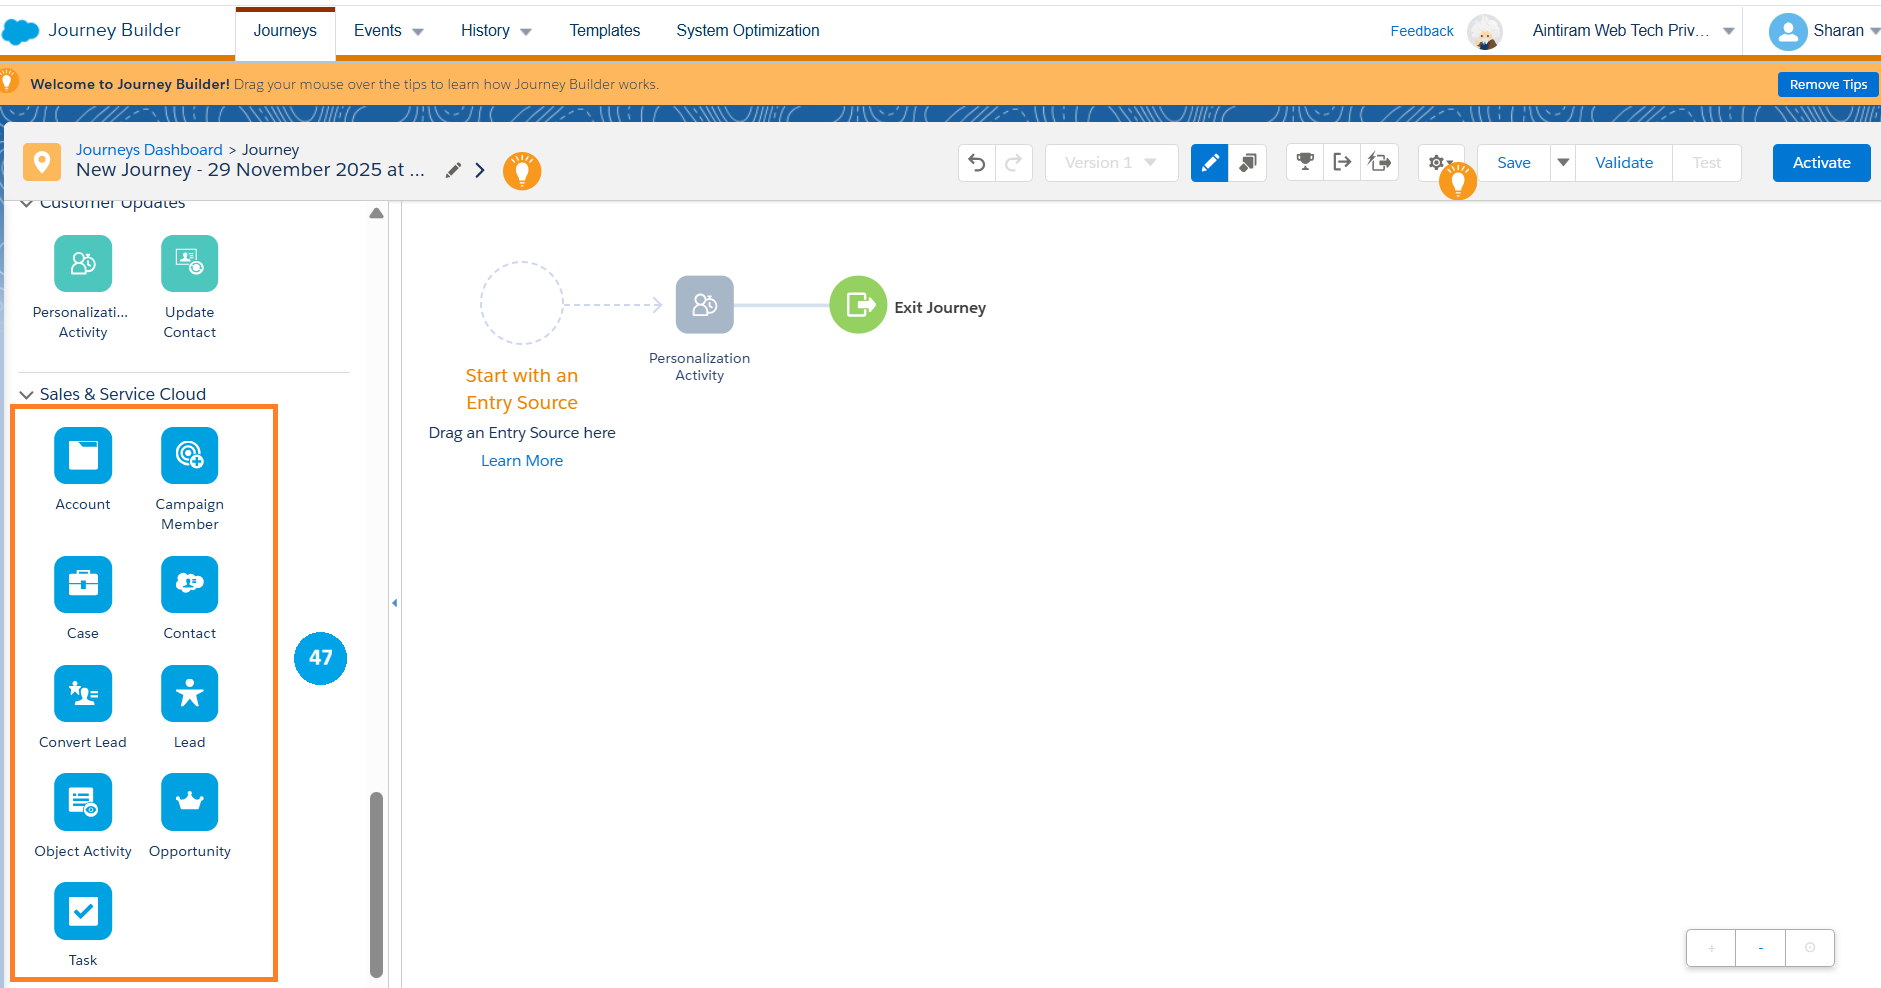Open the Save dropdown arrow
The image size is (1881, 988).
coord(1563,163)
